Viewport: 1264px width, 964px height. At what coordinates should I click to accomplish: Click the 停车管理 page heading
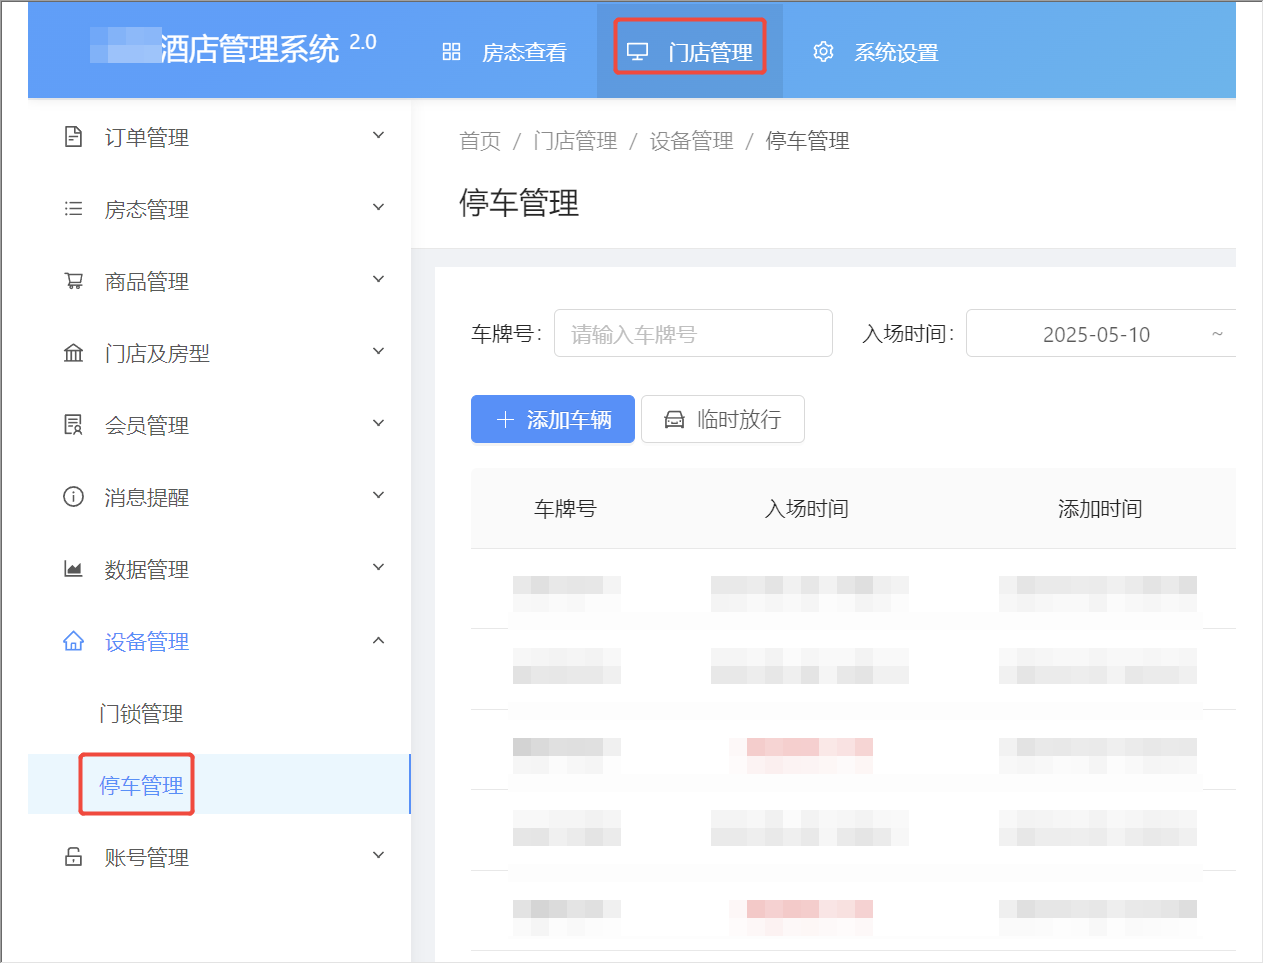(x=519, y=203)
